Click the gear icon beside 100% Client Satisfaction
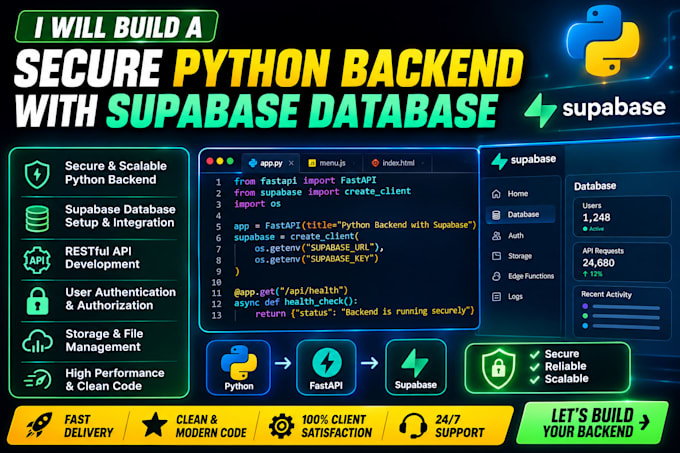 [281, 426]
